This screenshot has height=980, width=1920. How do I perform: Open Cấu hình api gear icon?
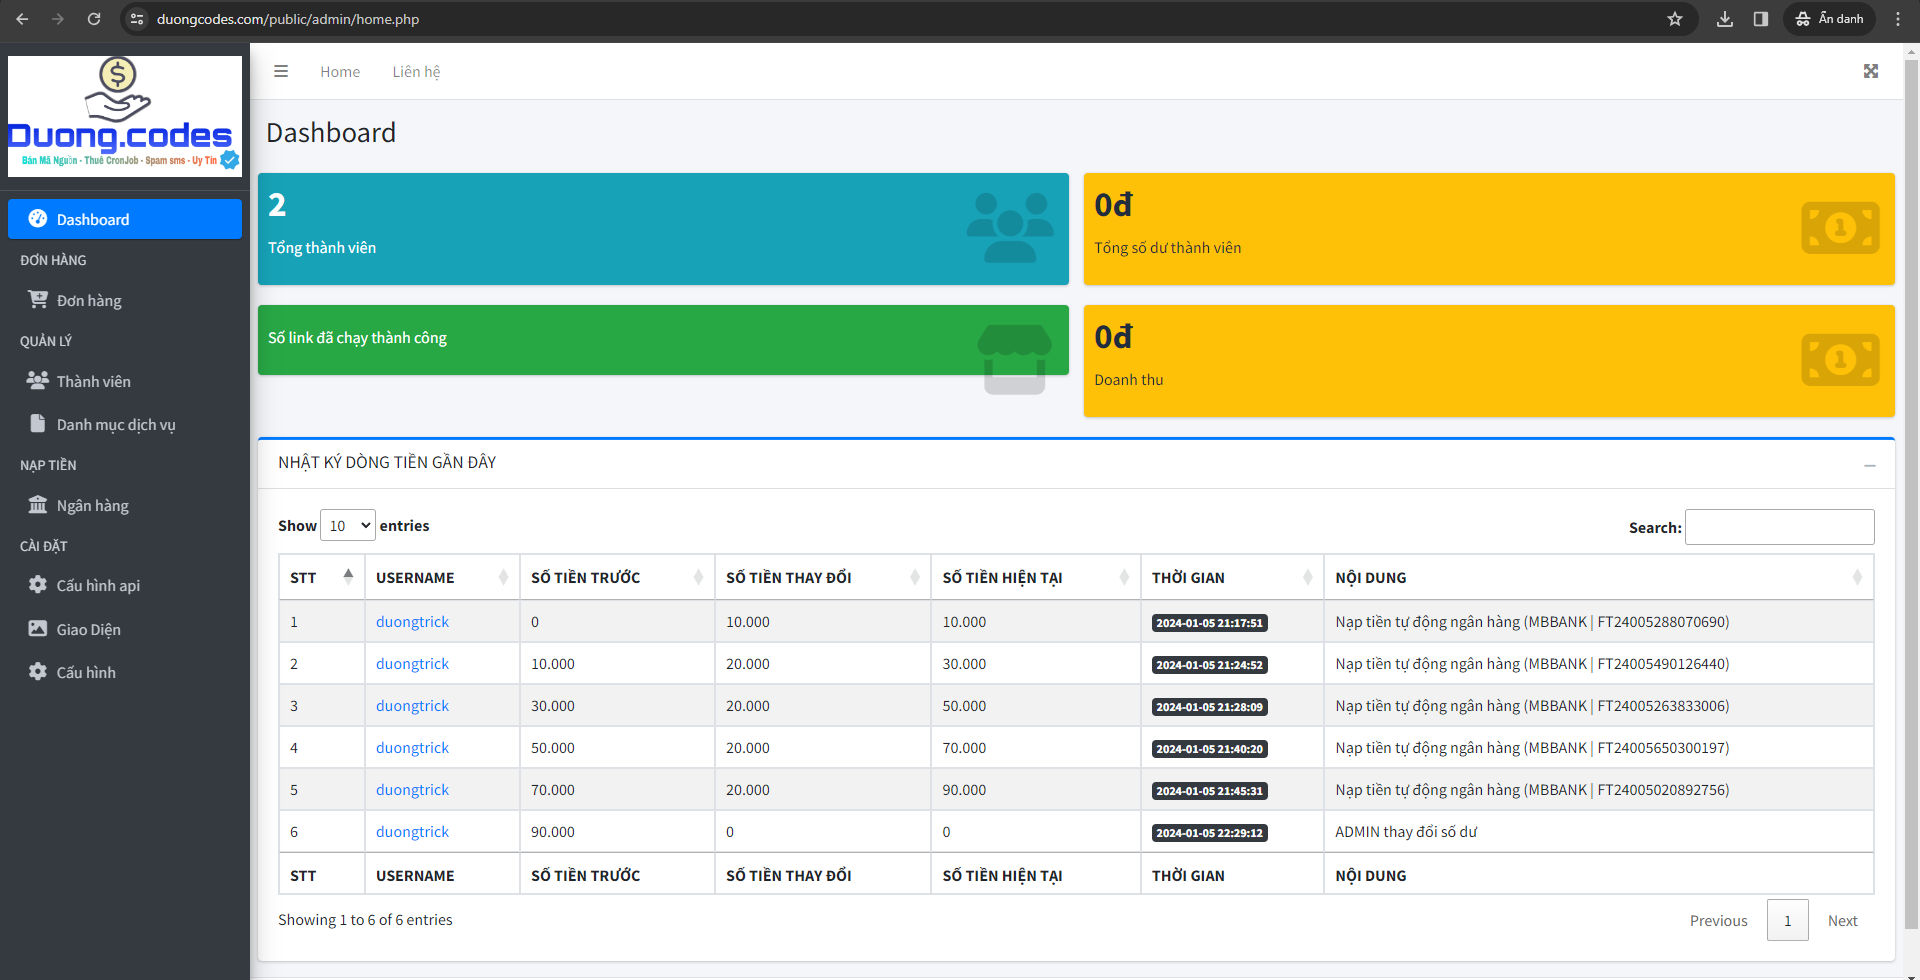tap(38, 585)
